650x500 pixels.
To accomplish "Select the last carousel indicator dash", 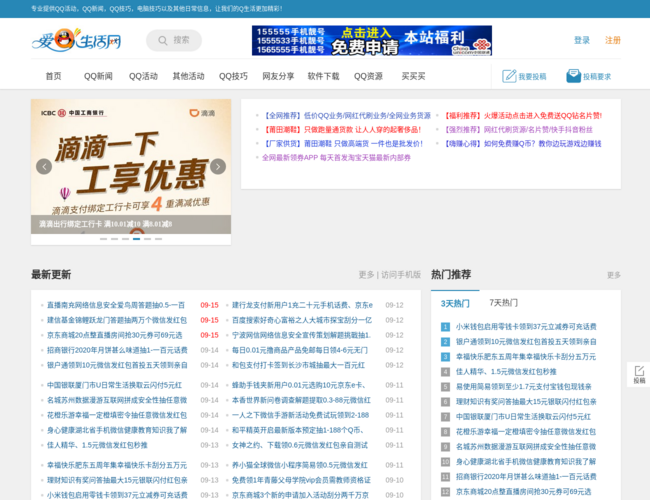I will click(x=158, y=239).
